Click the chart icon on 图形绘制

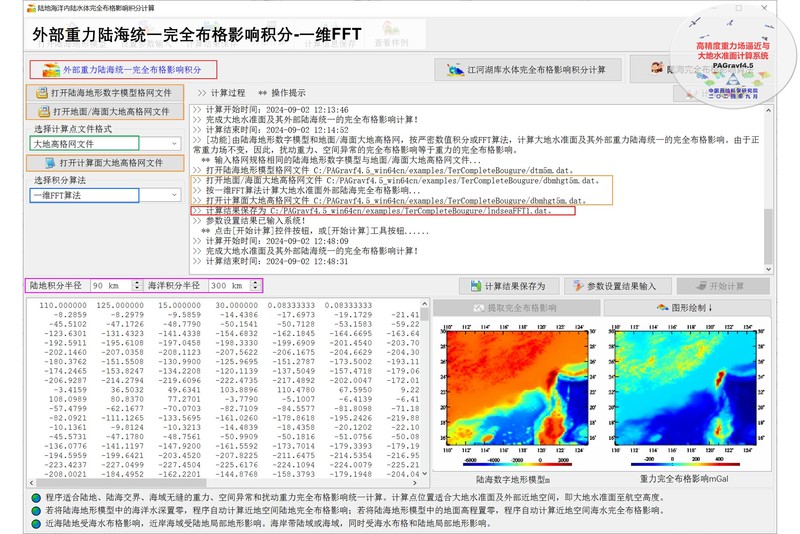click(662, 308)
